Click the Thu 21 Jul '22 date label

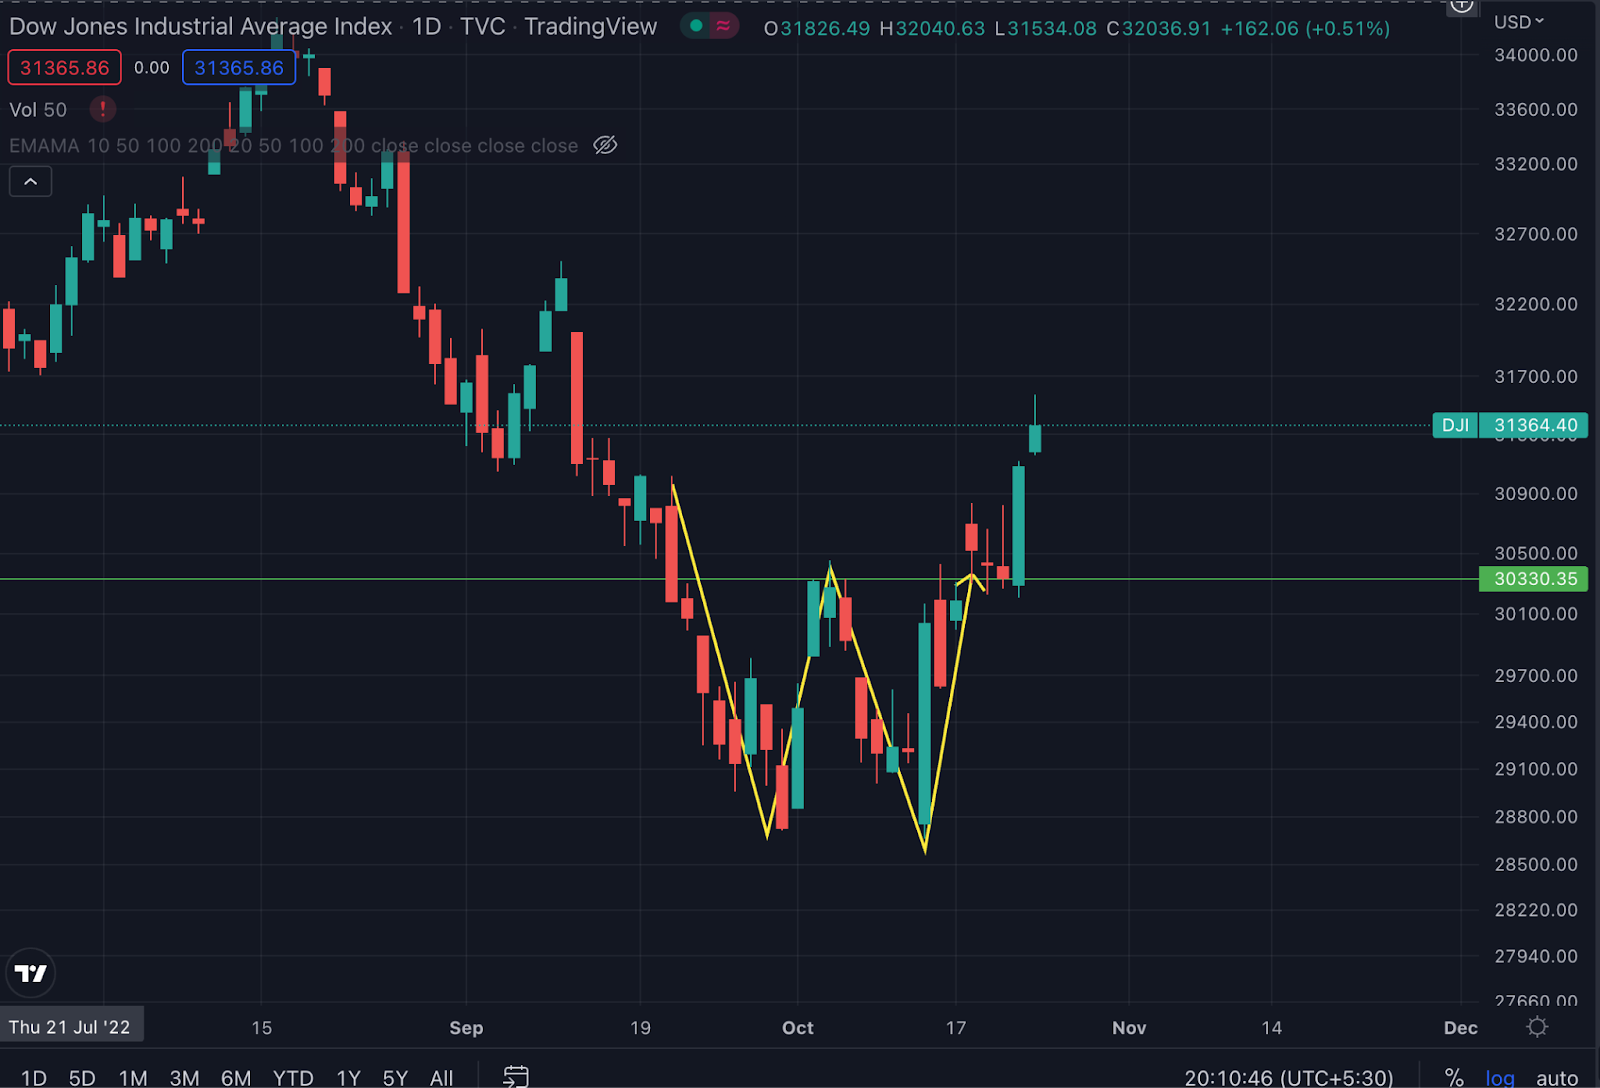pos(70,1027)
